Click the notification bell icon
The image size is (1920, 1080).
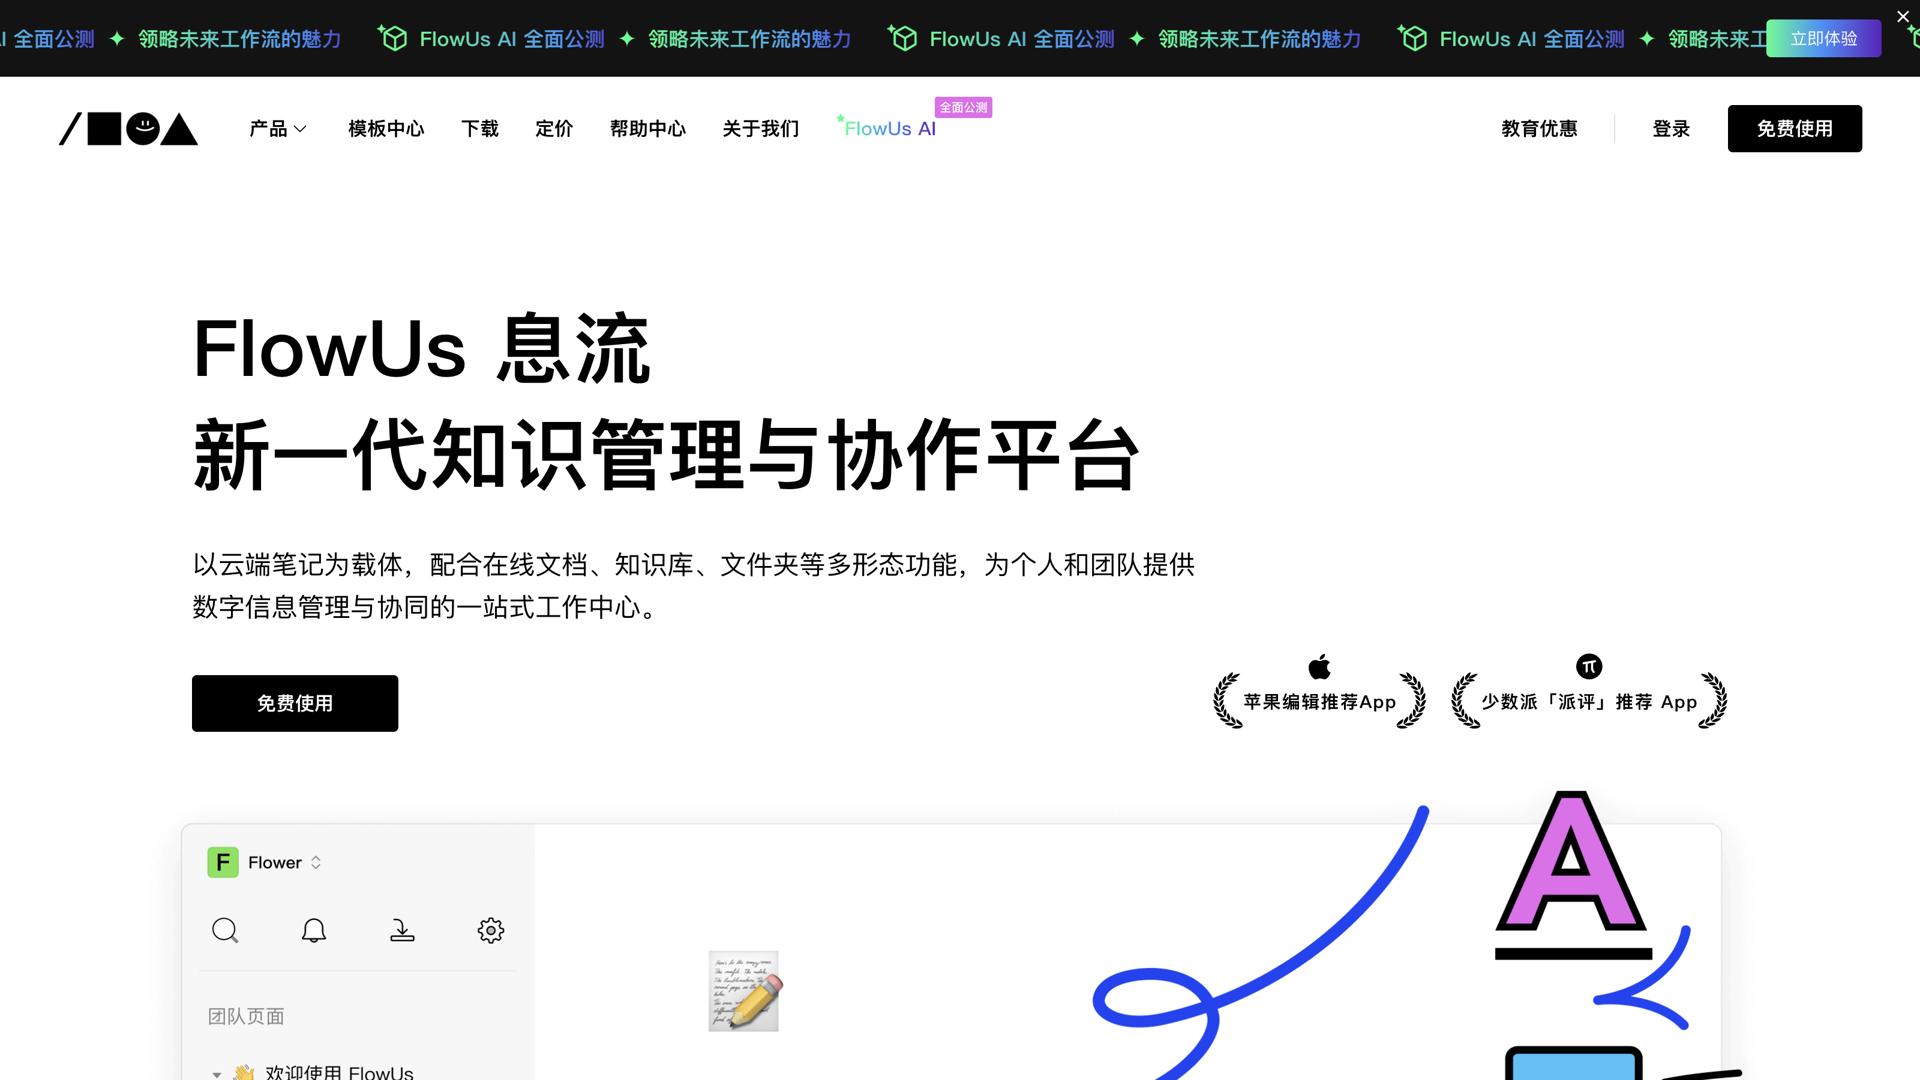(314, 930)
